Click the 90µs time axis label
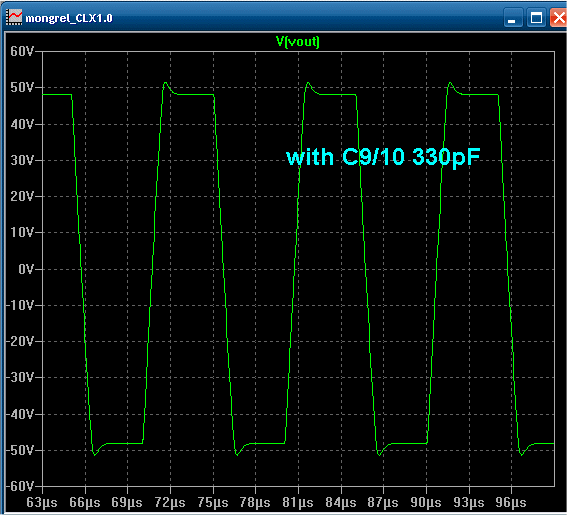 tap(426, 503)
